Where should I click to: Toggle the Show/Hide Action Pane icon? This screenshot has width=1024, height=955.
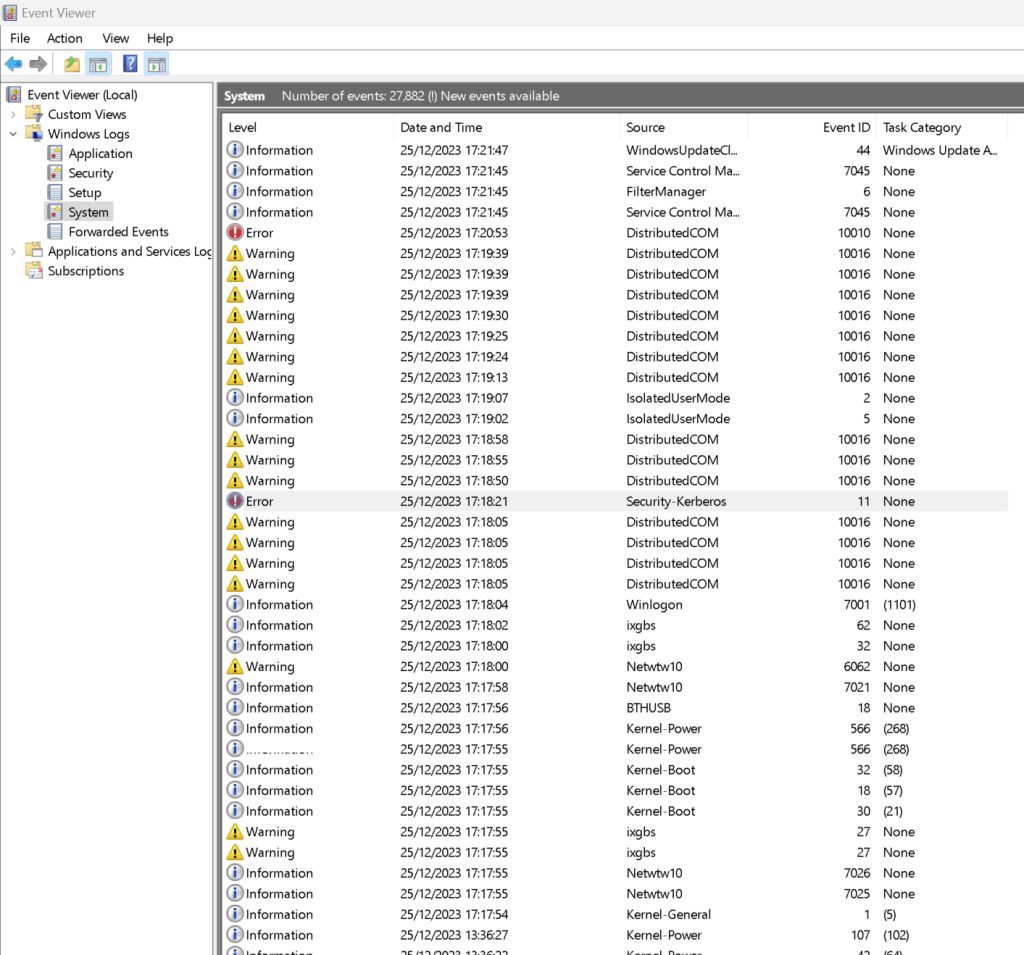(157, 64)
